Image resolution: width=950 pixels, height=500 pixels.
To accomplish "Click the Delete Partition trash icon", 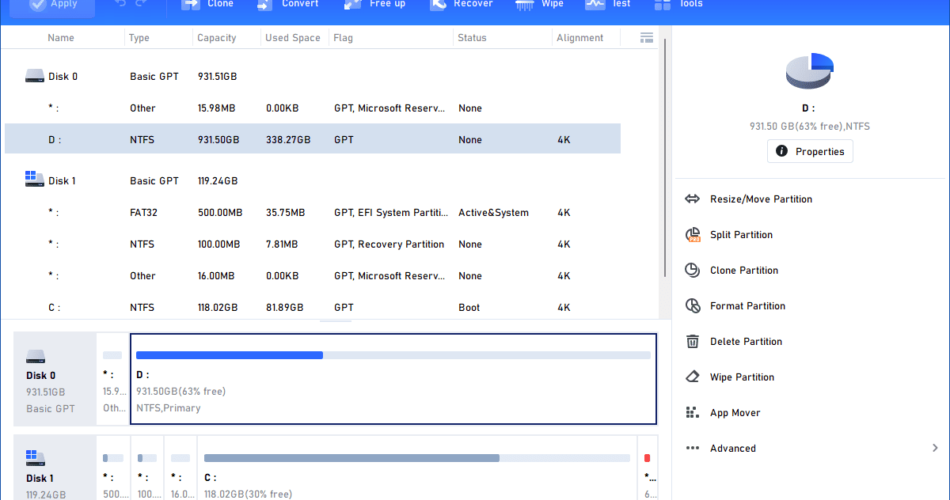I will click(x=693, y=341).
